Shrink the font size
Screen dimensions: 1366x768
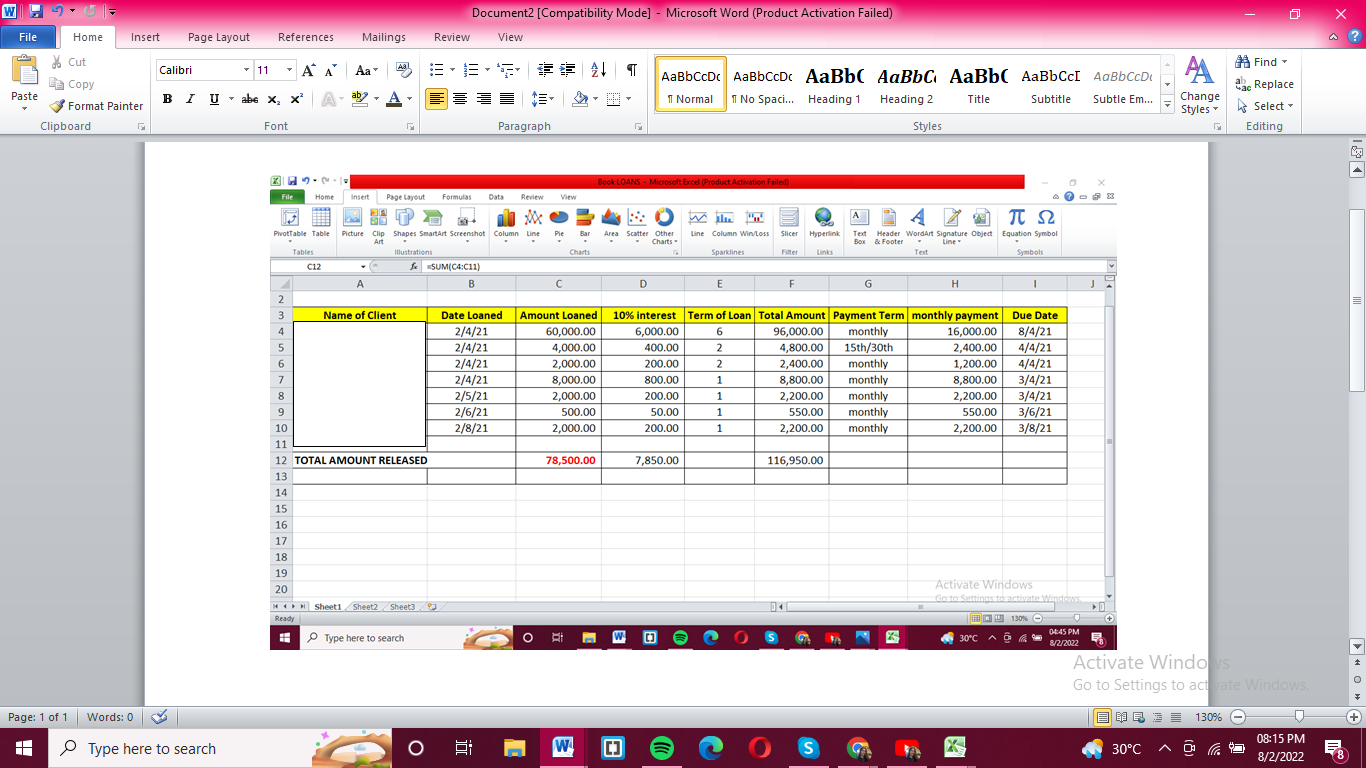coord(329,70)
